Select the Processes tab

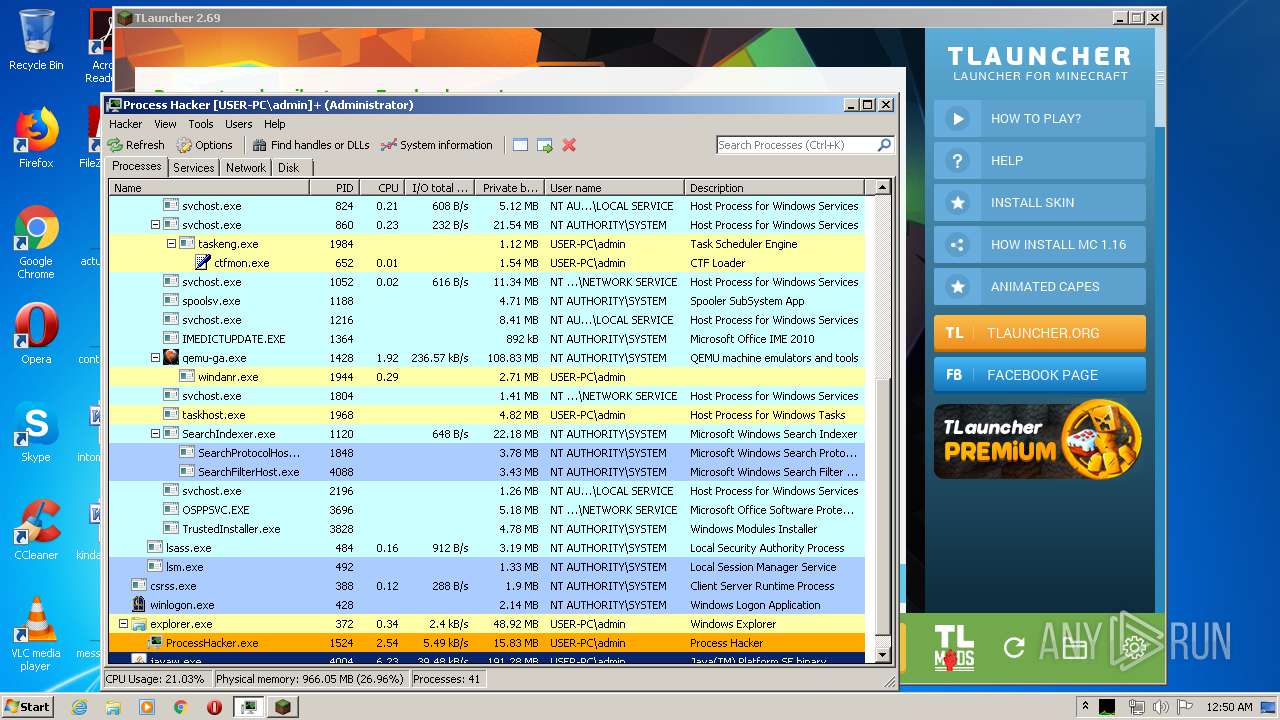click(x=137, y=167)
